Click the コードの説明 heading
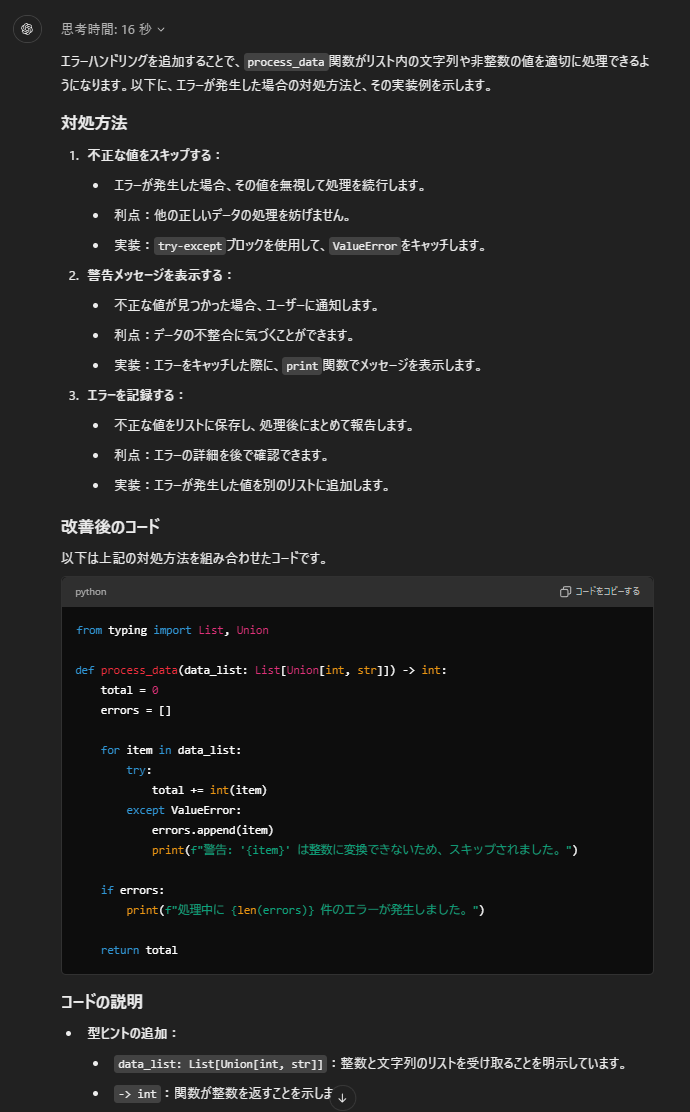 [x=101, y=1001]
